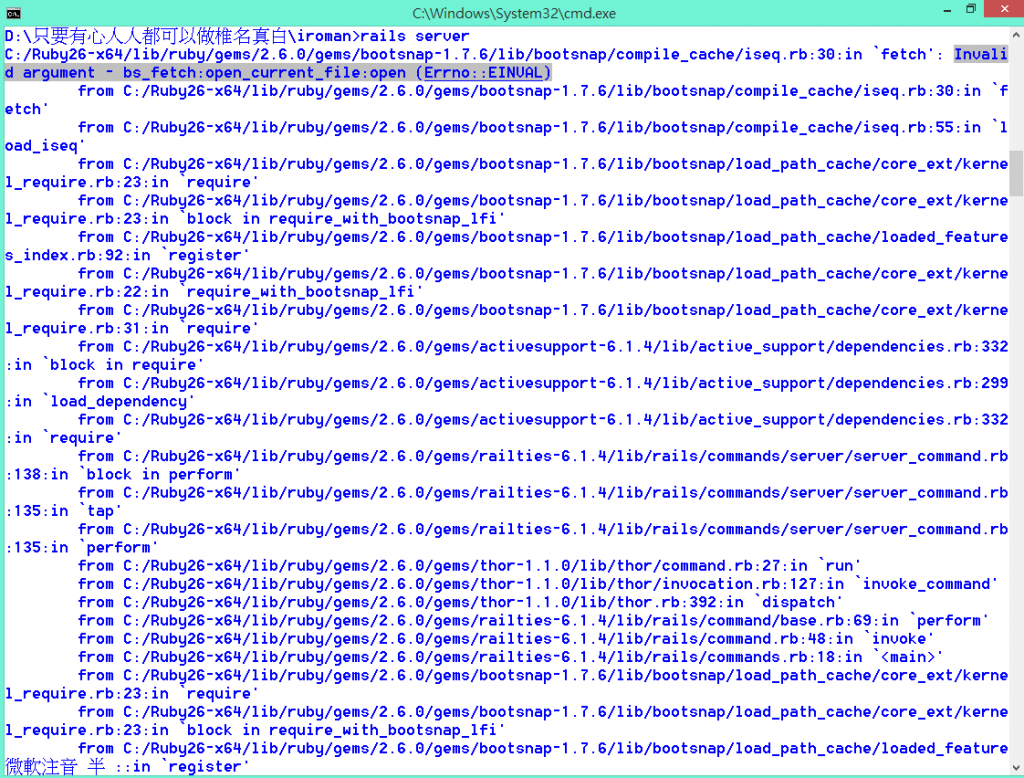The width and height of the screenshot is (1024, 778).
Task: Minimize the cmd.exe window
Action: (946, 11)
